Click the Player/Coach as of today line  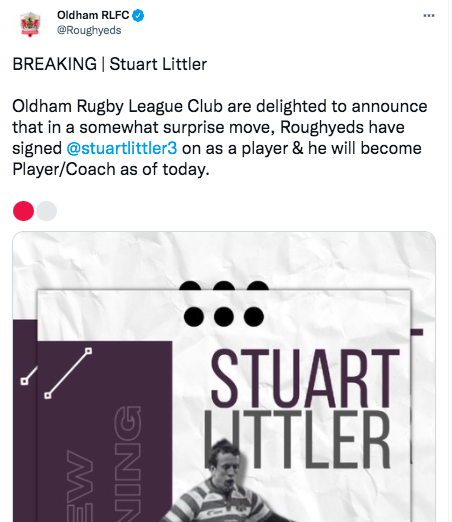point(111,169)
